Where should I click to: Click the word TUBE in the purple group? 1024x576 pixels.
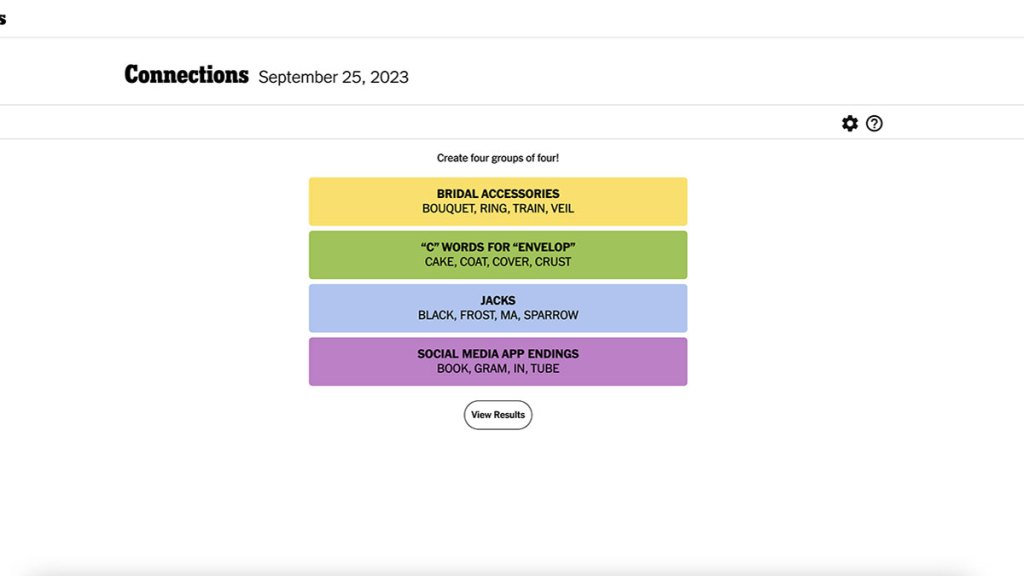(x=545, y=369)
